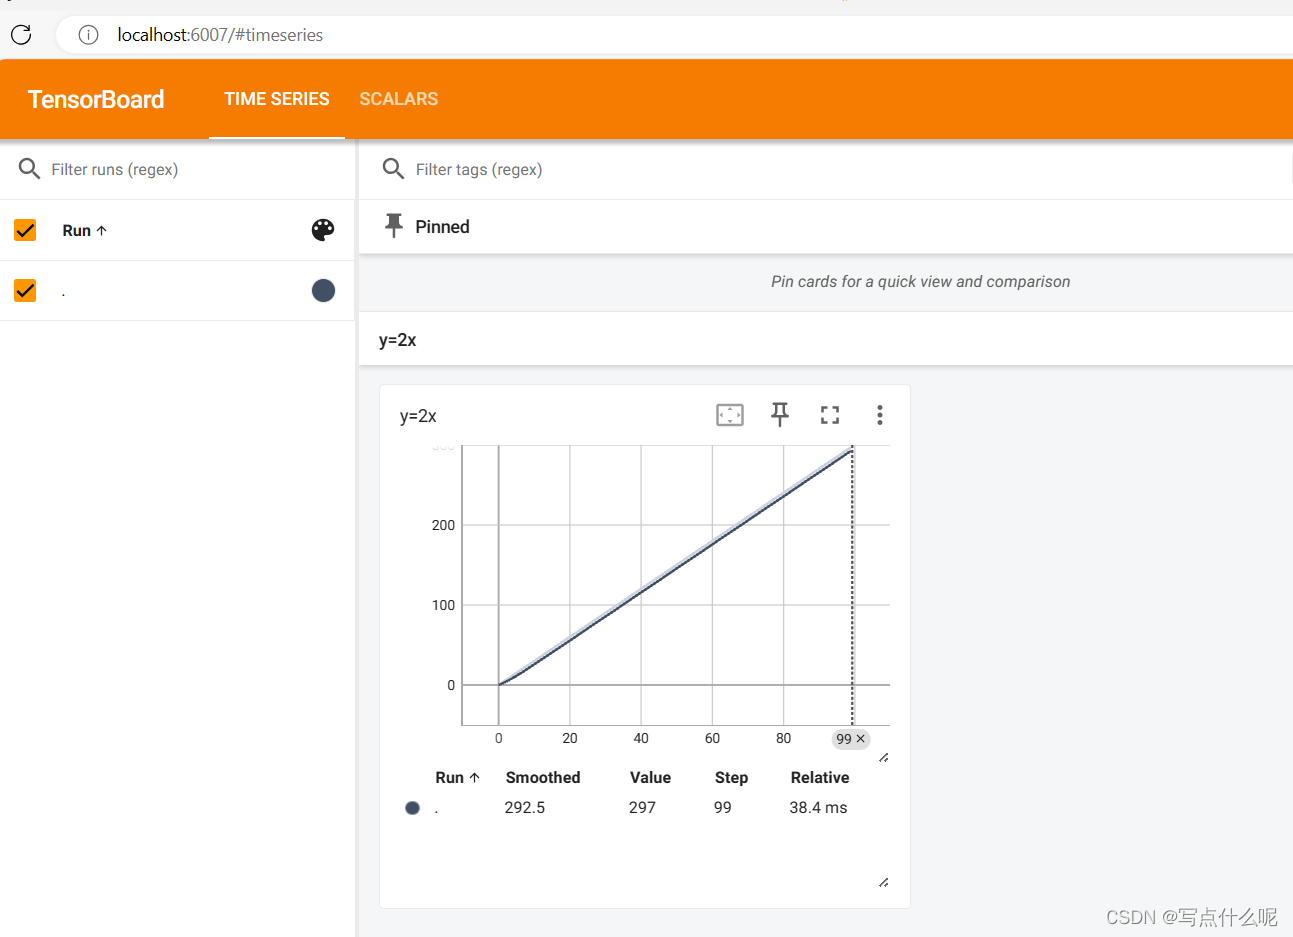Viewport: 1293px width, 937px height.
Task: Sort runs by the Run column header
Action: 84,230
